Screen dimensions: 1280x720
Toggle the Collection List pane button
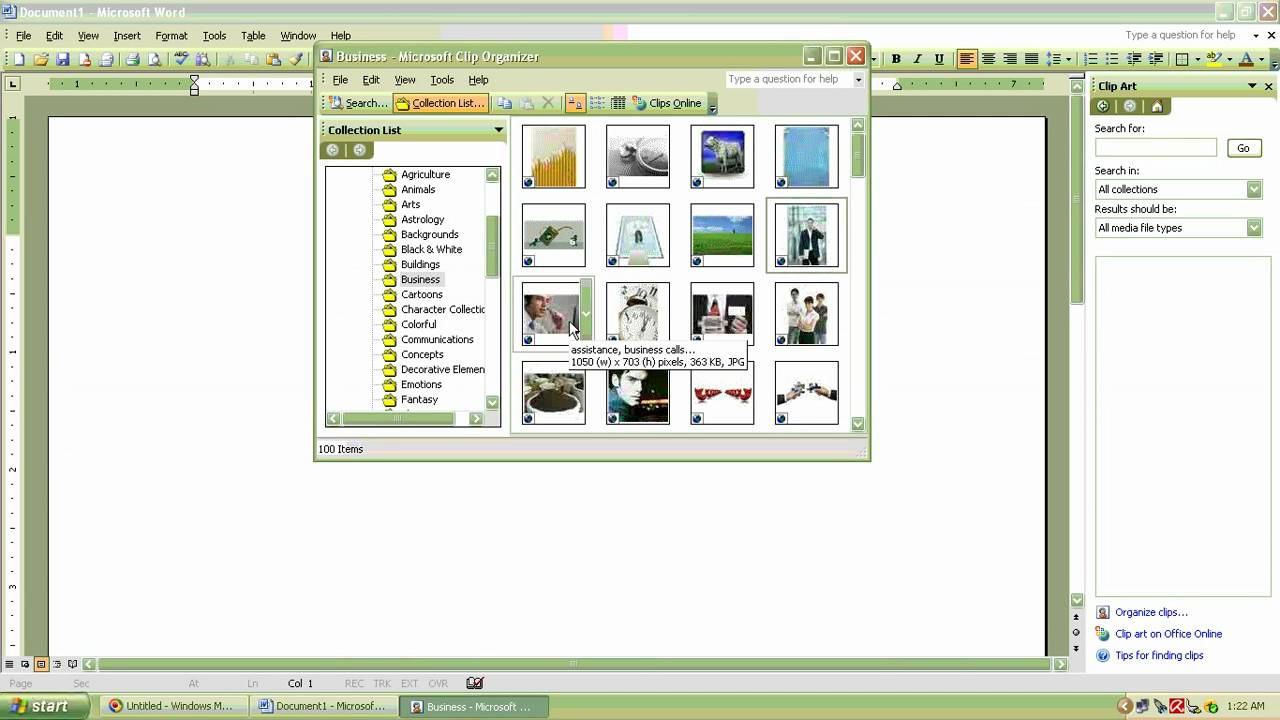439,103
